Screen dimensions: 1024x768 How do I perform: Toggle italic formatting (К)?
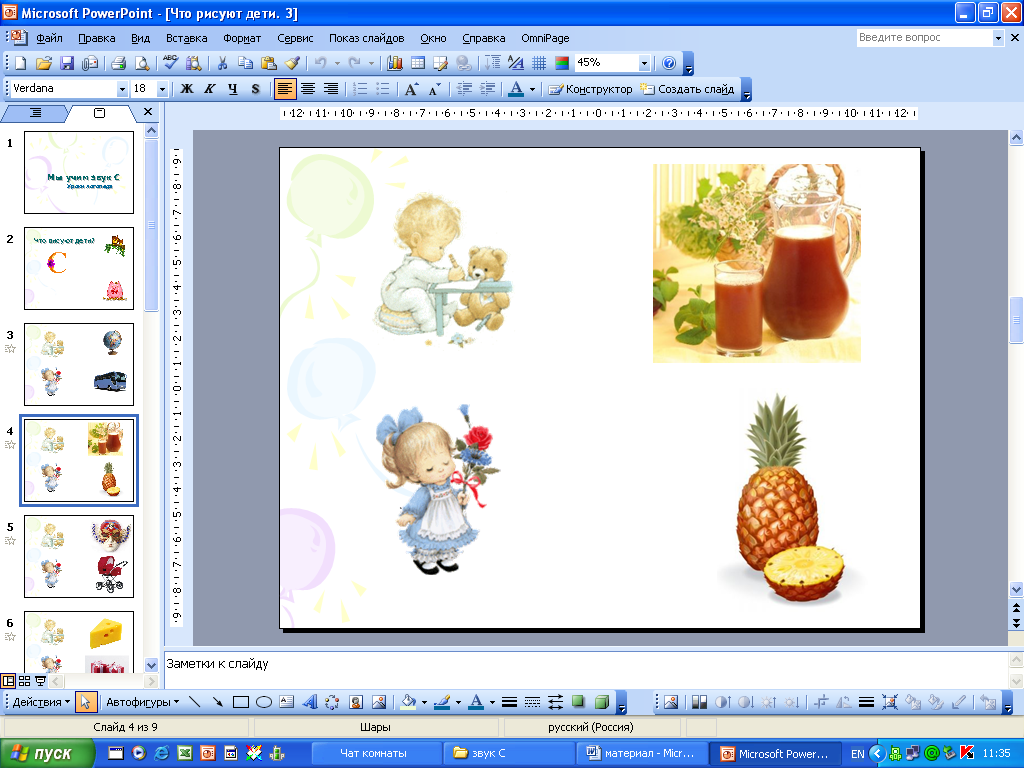pos(210,89)
